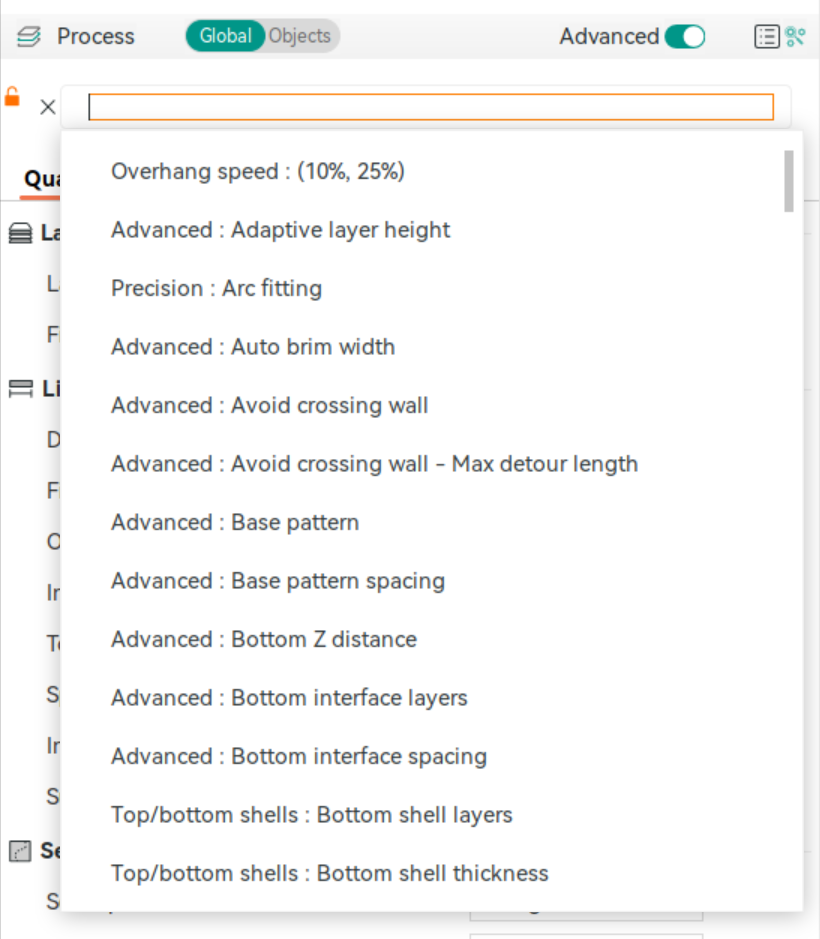Screen dimensions: 820x939
Task: Choose Advanced : Adaptive layer height result
Action: click(280, 230)
